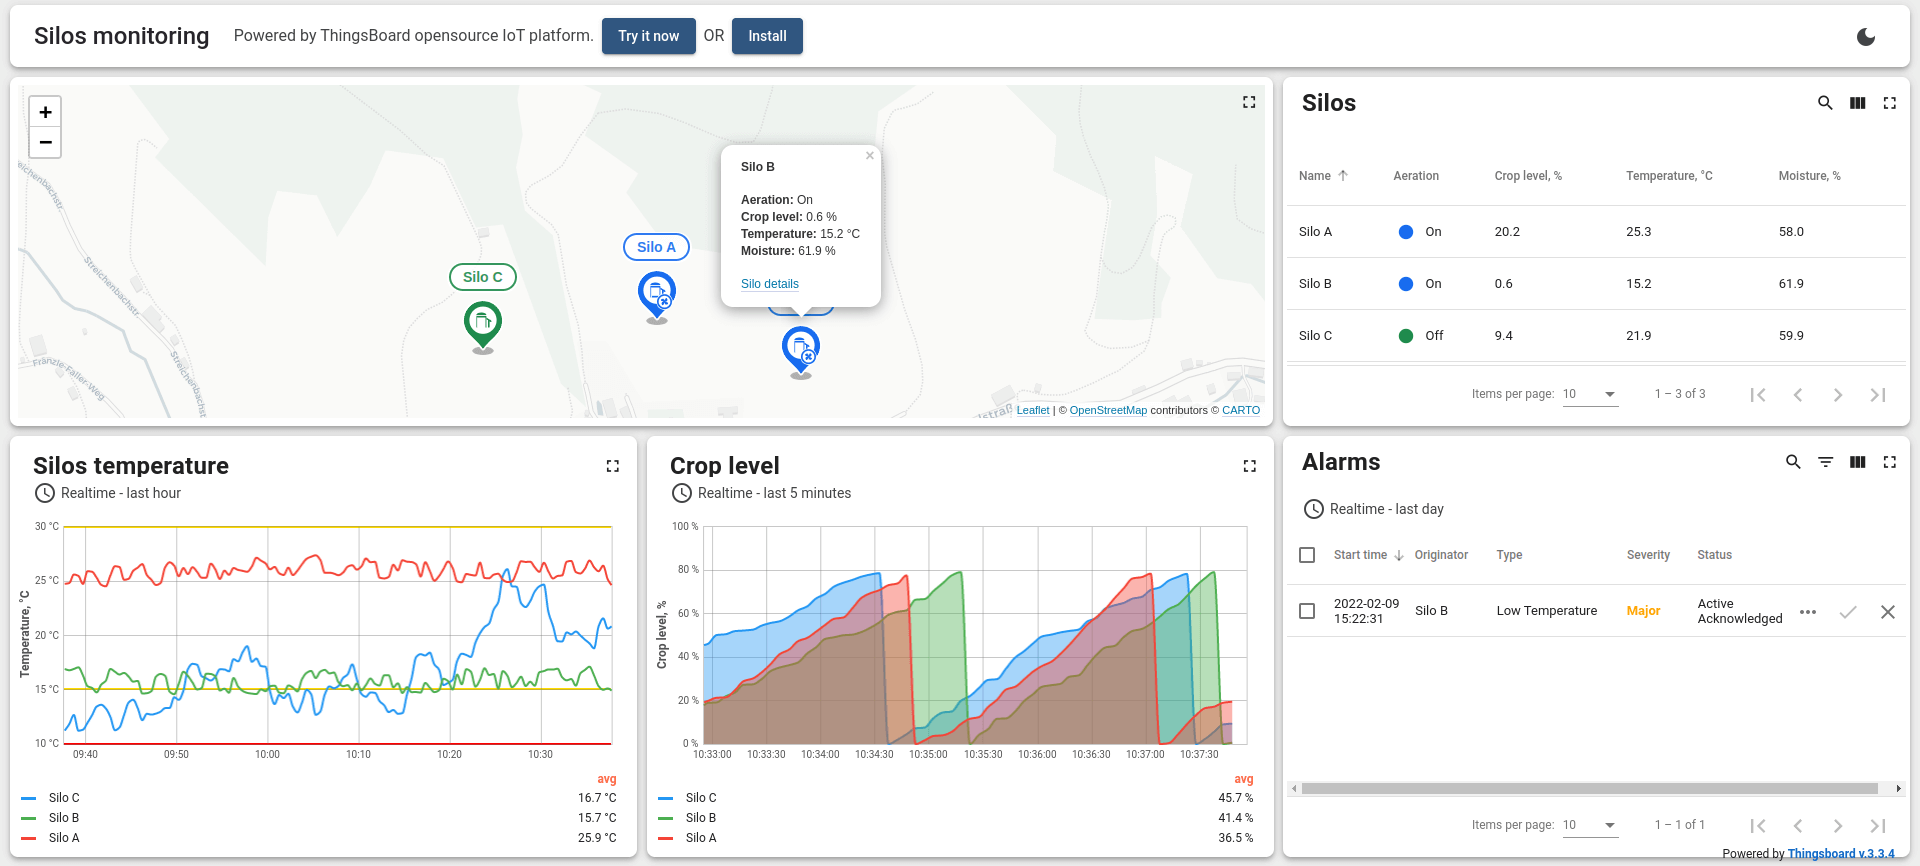Image resolution: width=1920 pixels, height=866 pixels.
Task: Open column selector in Alarms panel
Action: pyautogui.click(x=1857, y=462)
